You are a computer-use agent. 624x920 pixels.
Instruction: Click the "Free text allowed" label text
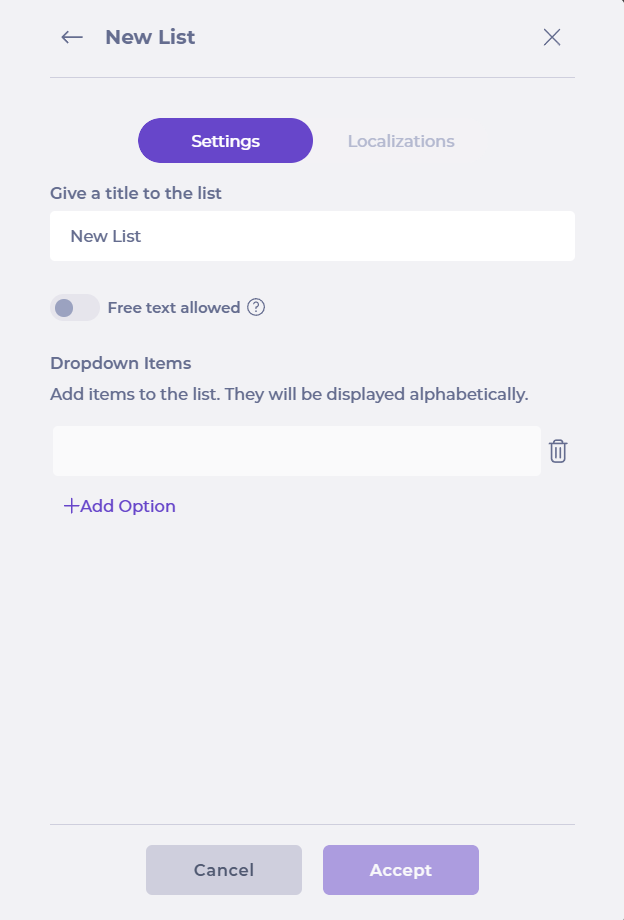click(x=174, y=308)
